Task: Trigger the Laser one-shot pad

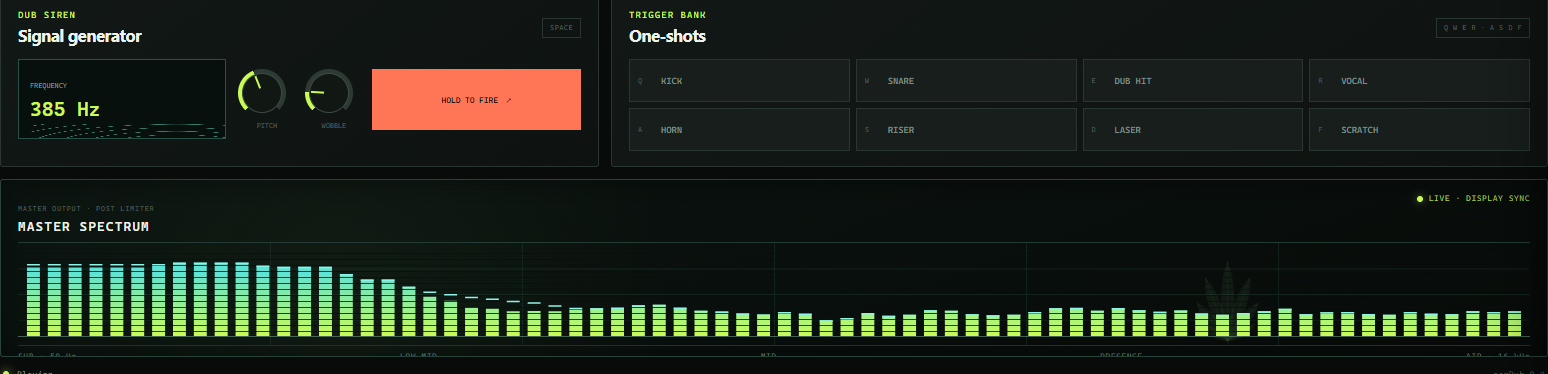Action: point(1193,130)
